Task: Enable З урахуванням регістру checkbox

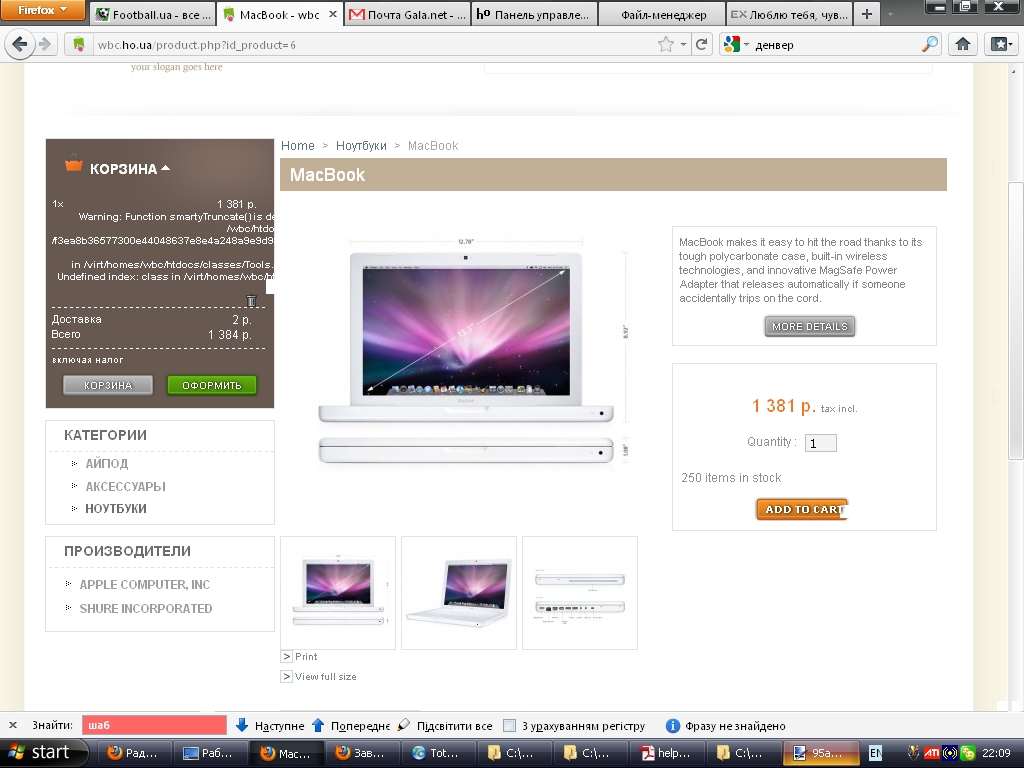Action: 510,726
